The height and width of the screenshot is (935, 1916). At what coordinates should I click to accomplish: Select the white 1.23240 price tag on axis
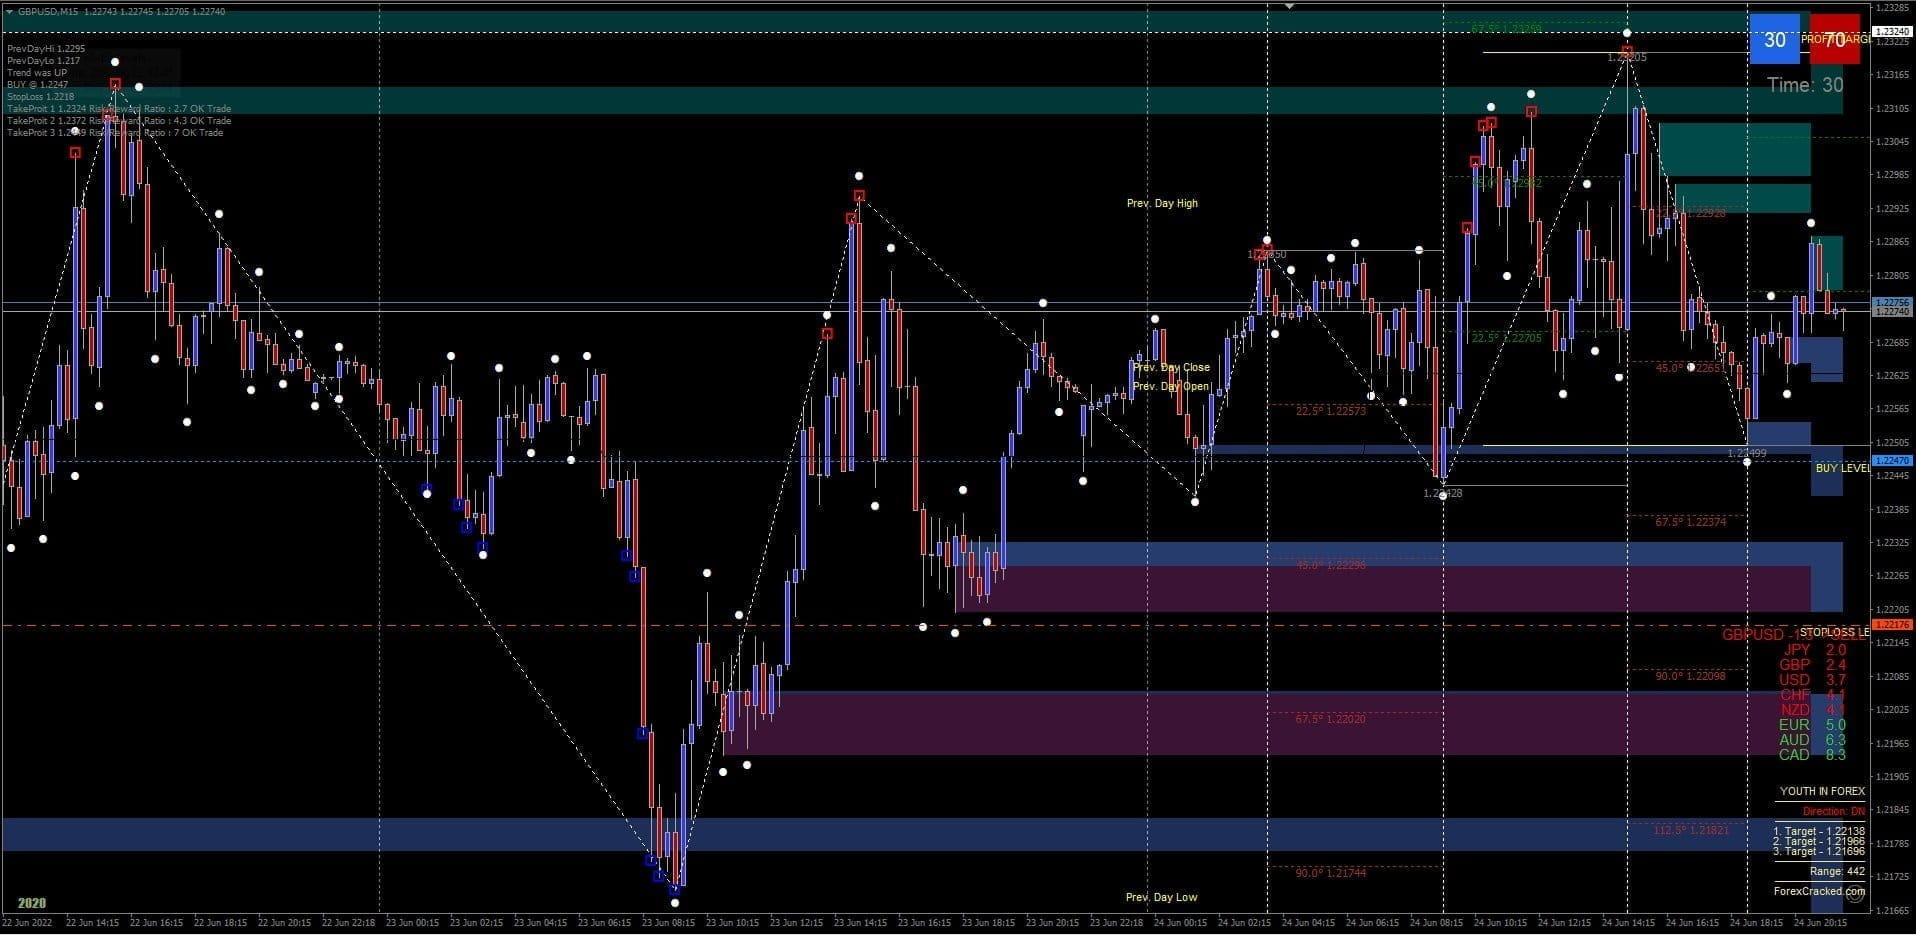[x=1891, y=32]
